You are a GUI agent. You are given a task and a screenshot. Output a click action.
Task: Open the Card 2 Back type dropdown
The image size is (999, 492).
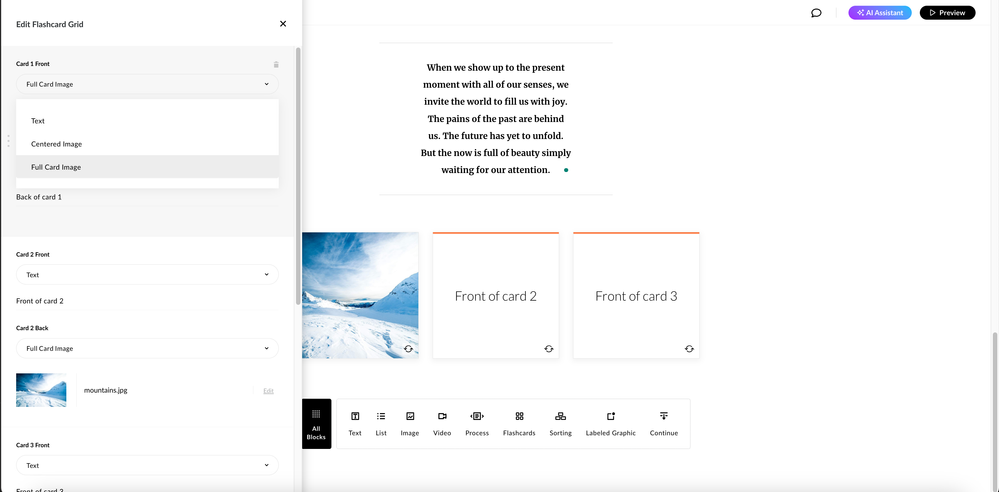point(147,349)
